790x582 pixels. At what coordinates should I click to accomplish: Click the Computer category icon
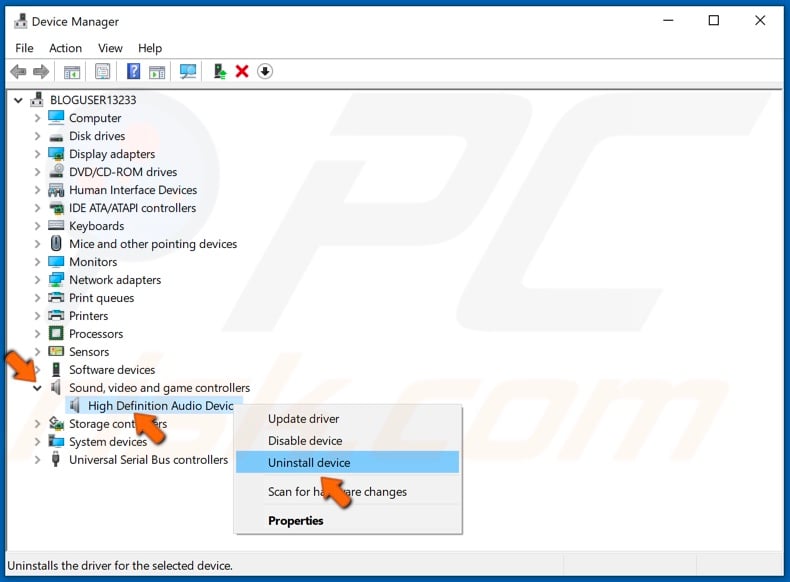(56, 117)
